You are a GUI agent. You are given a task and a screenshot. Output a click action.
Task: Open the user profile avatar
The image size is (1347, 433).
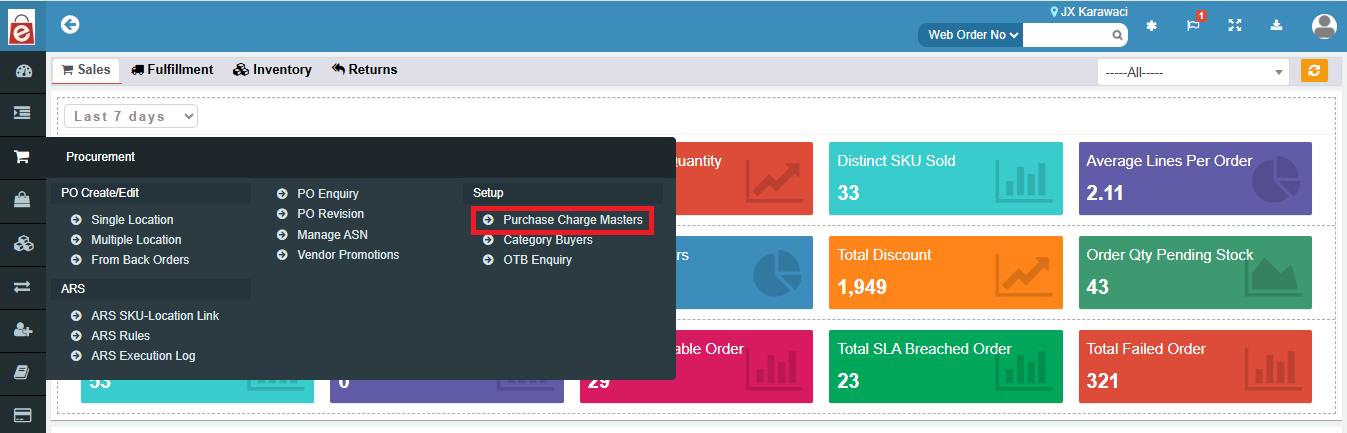tap(1324, 26)
